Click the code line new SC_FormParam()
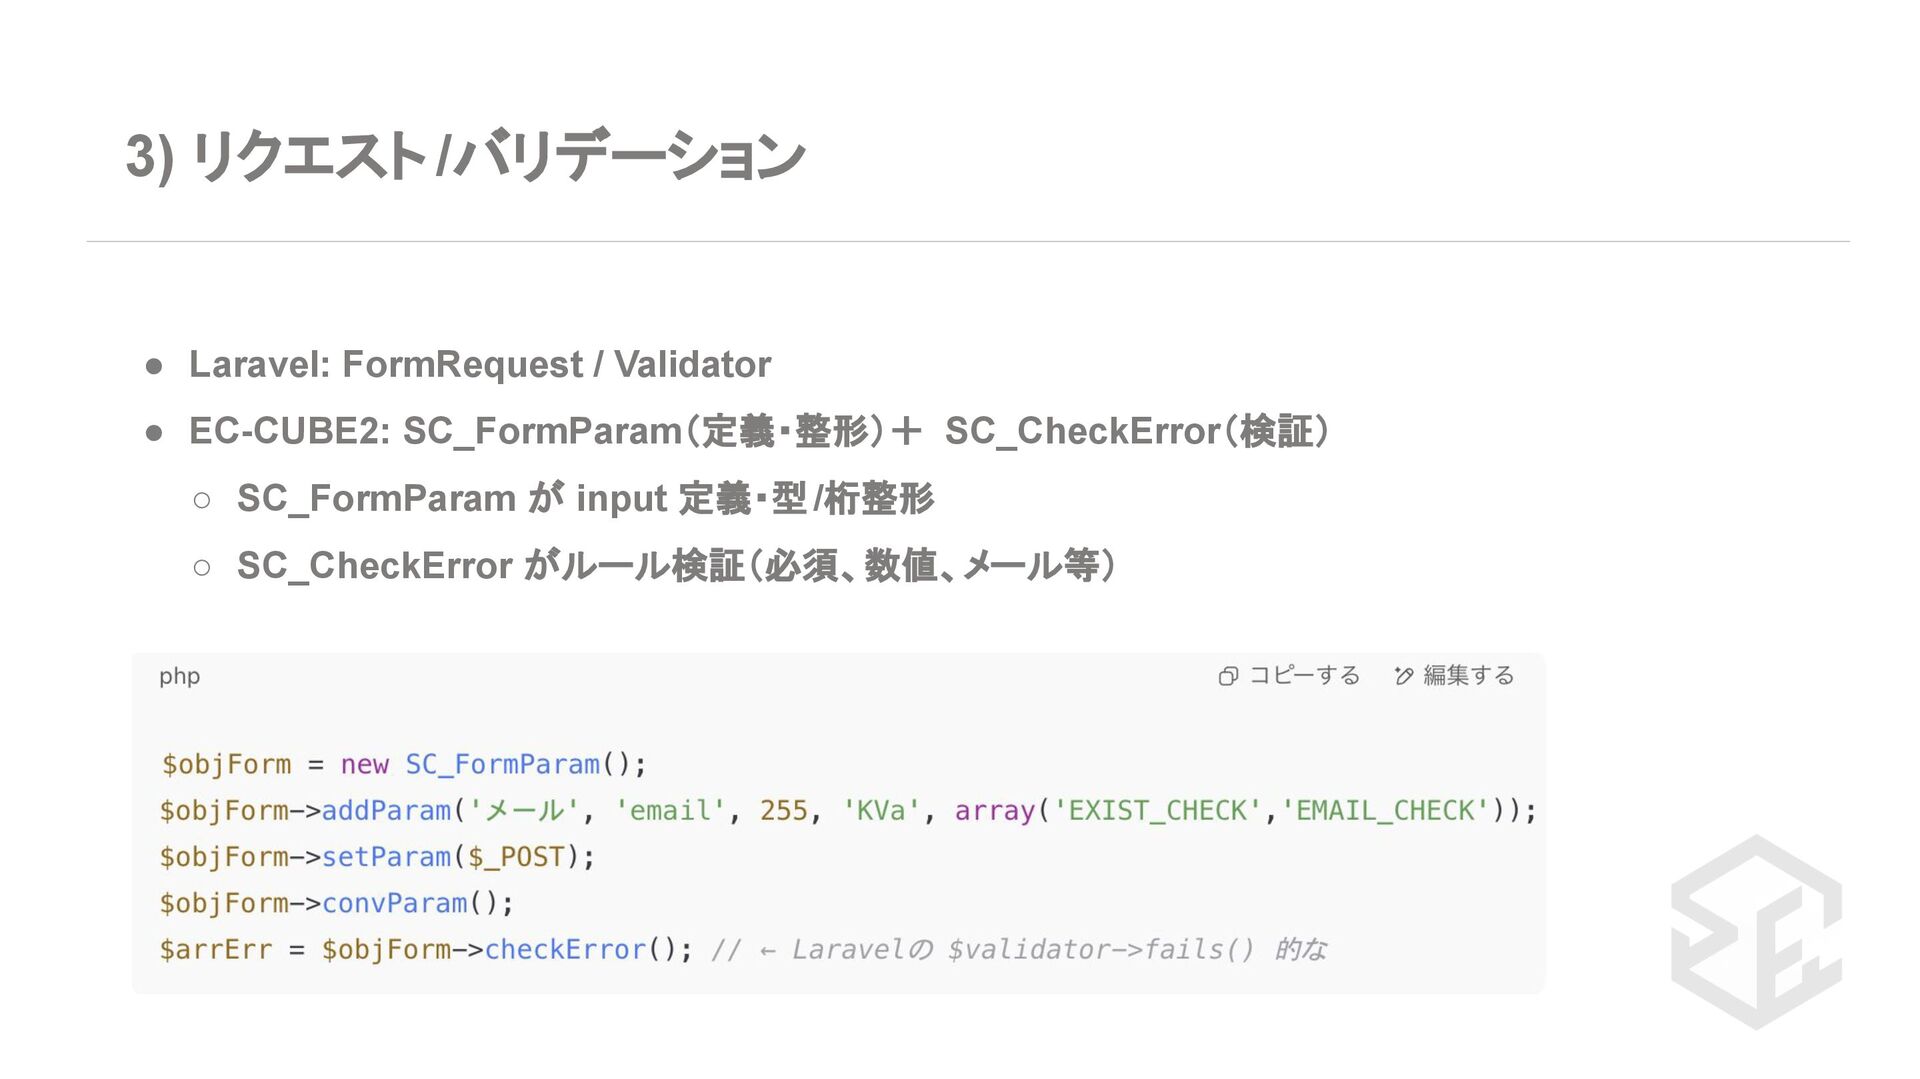This screenshot has width=1920, height=1079. pos(404,765)
